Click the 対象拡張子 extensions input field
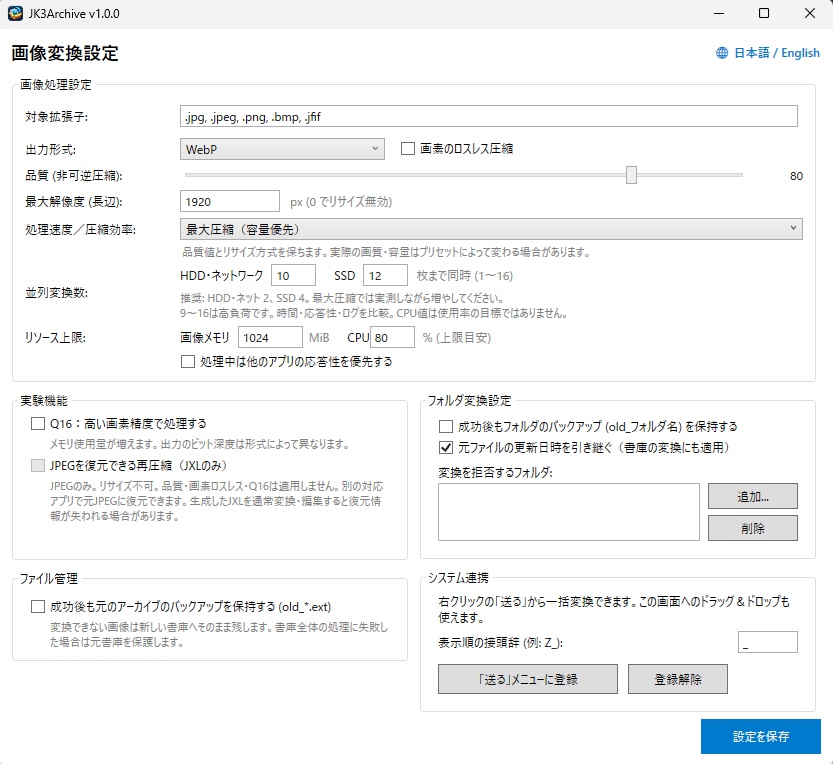The height and width of the screenshot is (764, 833). point(488,116)
